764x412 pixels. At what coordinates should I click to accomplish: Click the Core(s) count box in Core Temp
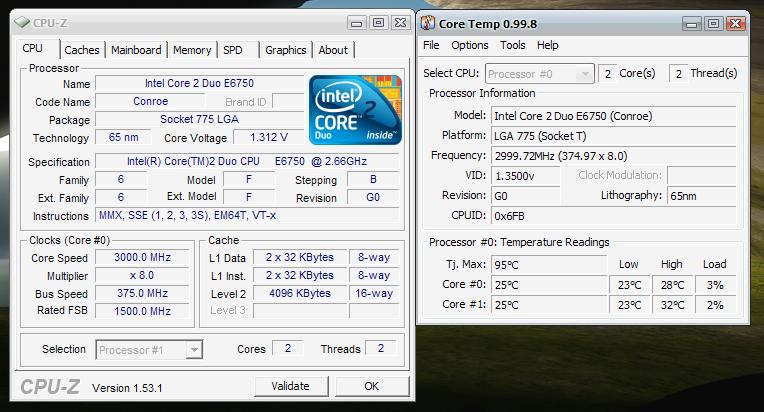coord(607,74)
